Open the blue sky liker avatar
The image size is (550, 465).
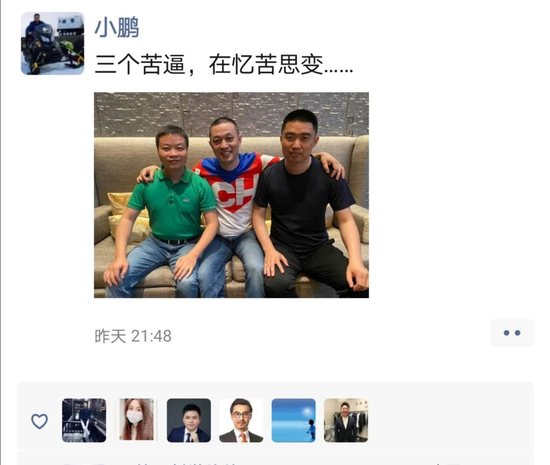point(293,420)
